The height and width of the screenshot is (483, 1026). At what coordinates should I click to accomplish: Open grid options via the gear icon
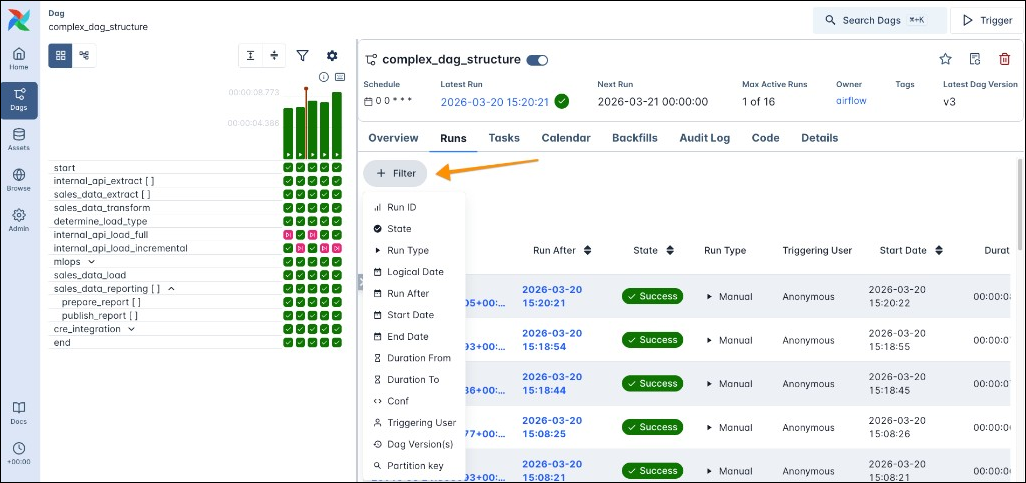[x=332, y=56]
